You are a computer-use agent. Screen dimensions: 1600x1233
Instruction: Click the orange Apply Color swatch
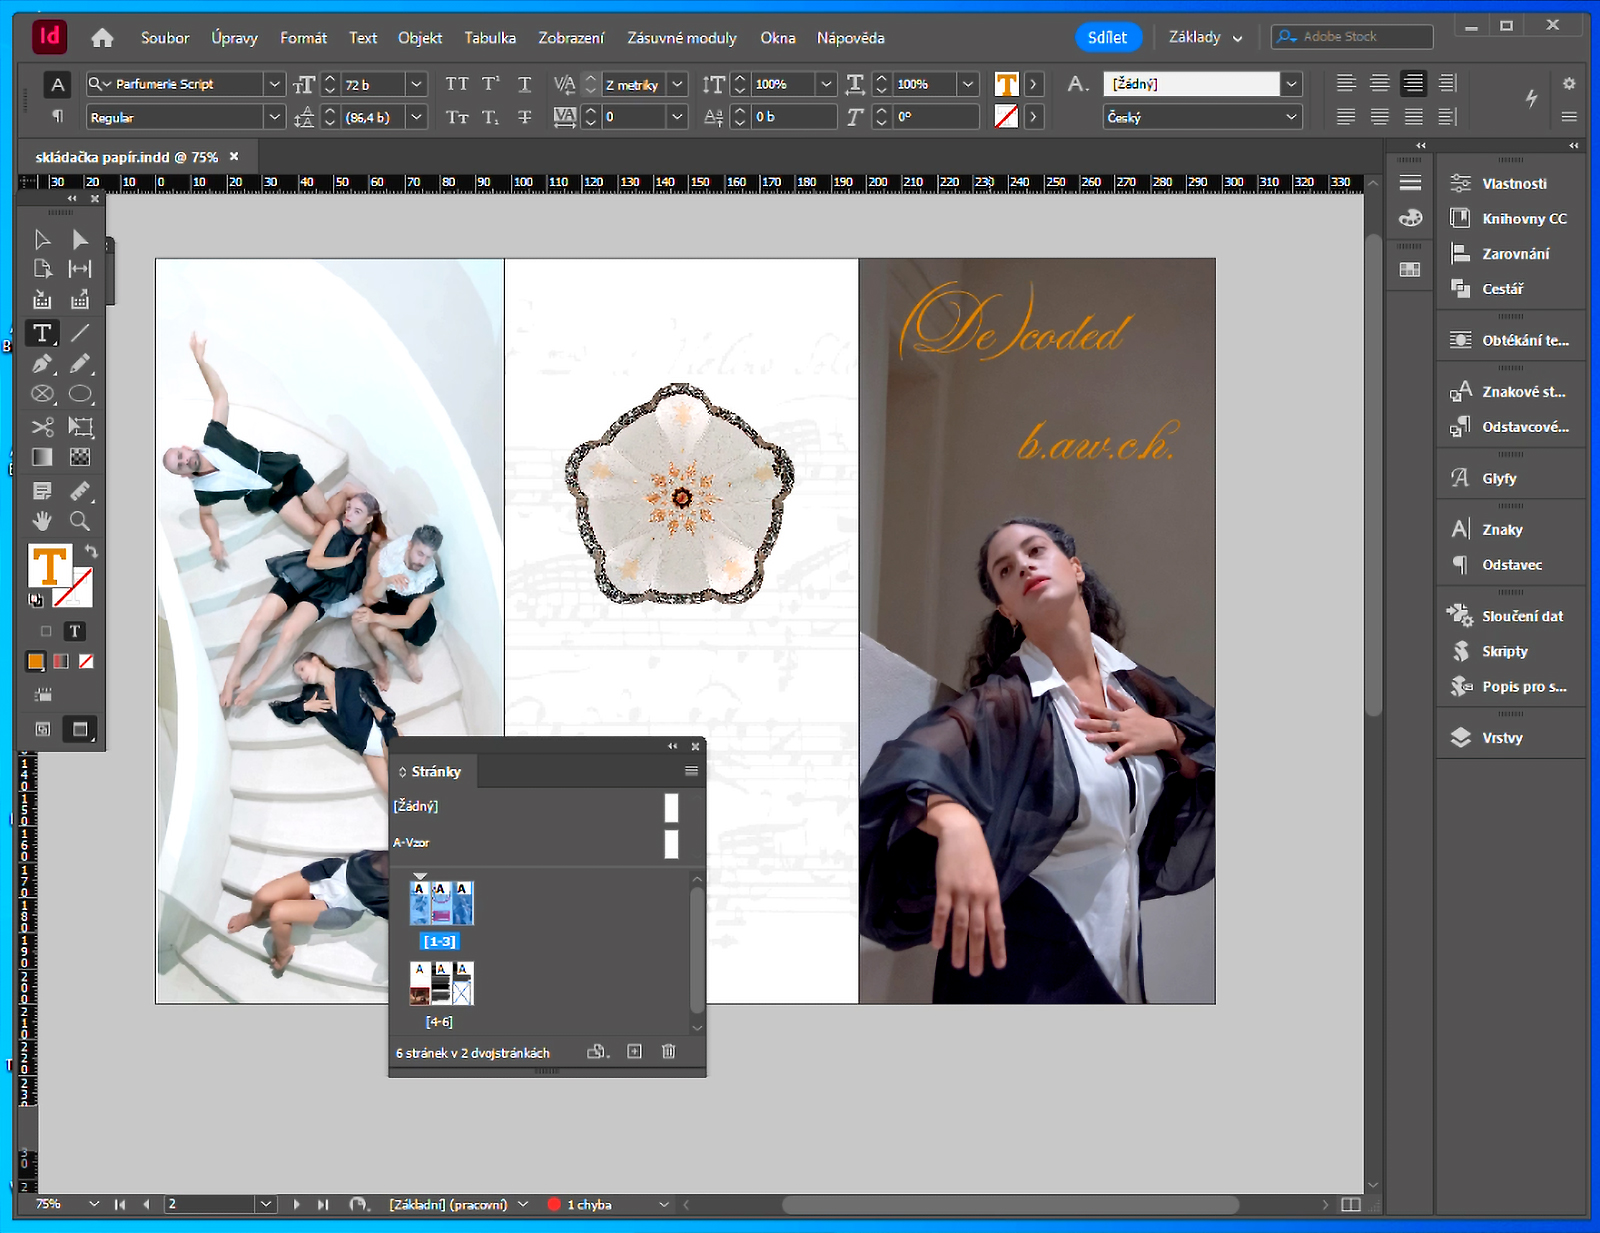(x=36, y=661)
